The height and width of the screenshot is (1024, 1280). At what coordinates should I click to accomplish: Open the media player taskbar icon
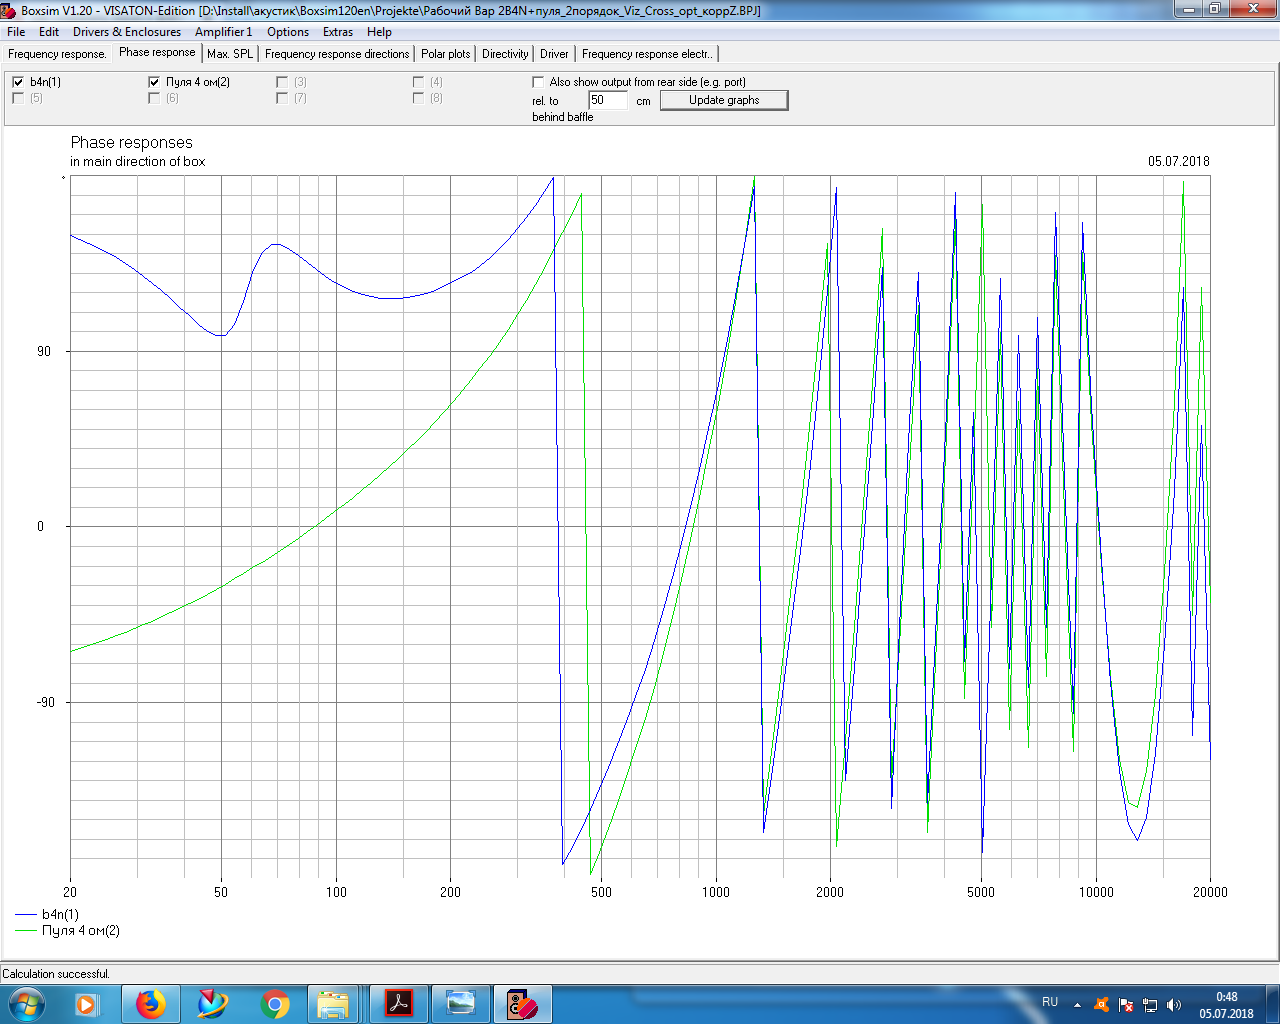[x=87, y=1003]
